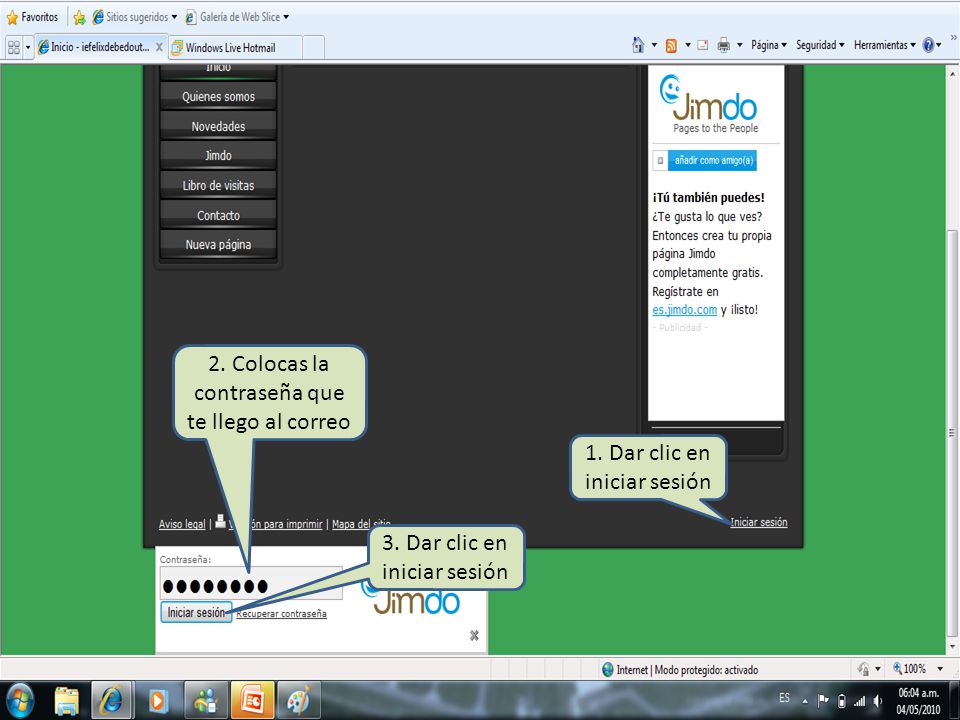Viewport: 960px width, 720px height.
Task: Open Galería de Web Slice dropdown
Action: [x=237, y=17]
